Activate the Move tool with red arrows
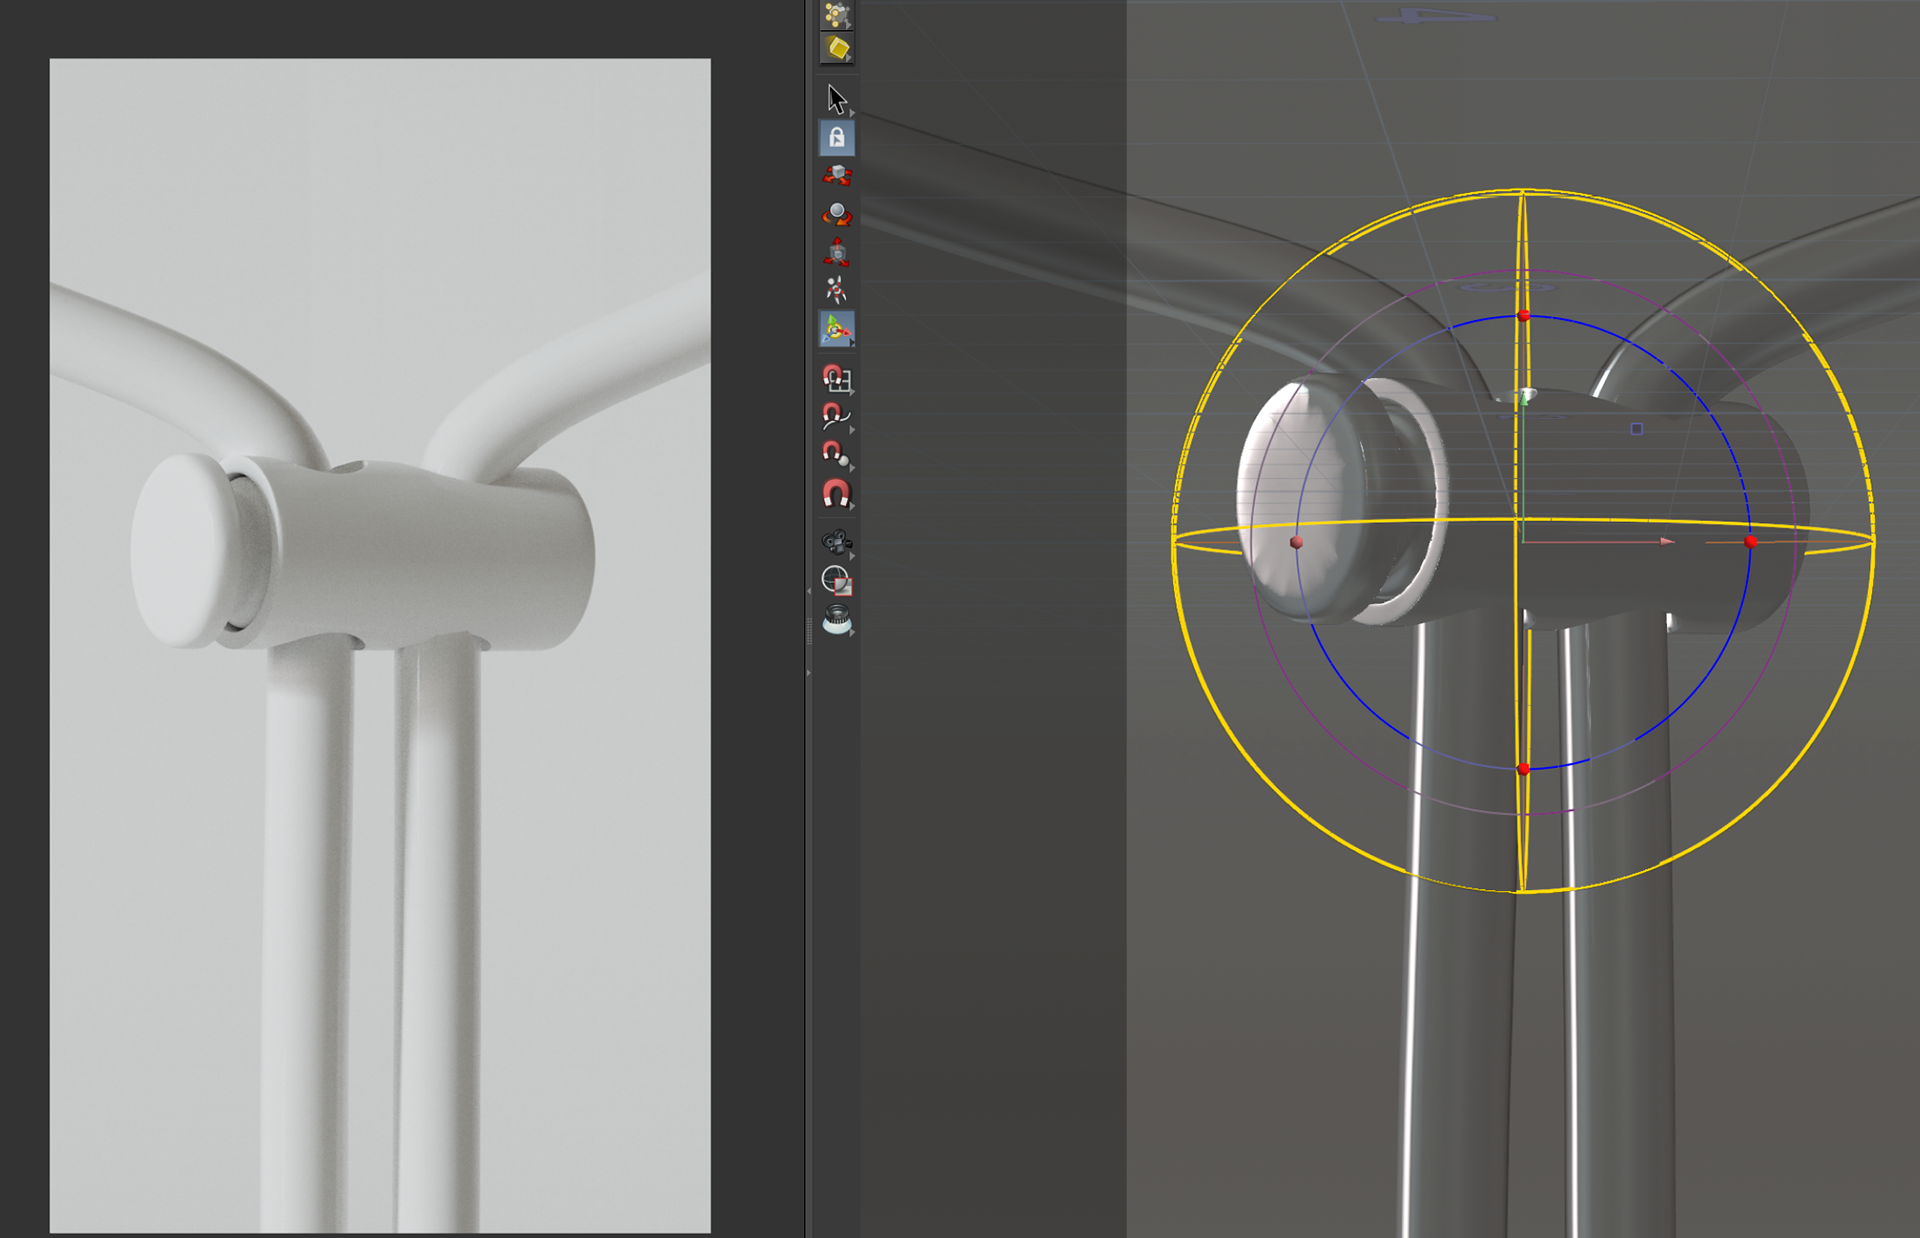Viewport: 1920px width, 1238px height. [837, 176]
